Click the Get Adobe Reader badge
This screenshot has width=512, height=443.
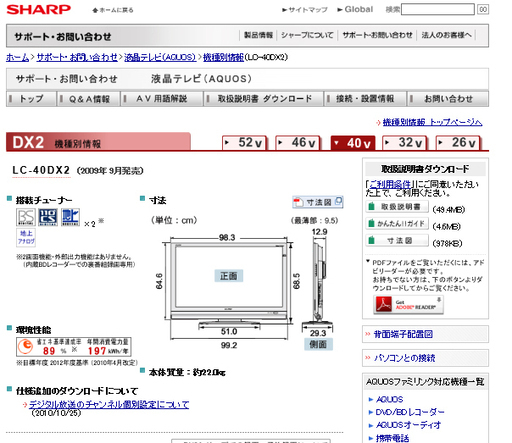(408, 305)
